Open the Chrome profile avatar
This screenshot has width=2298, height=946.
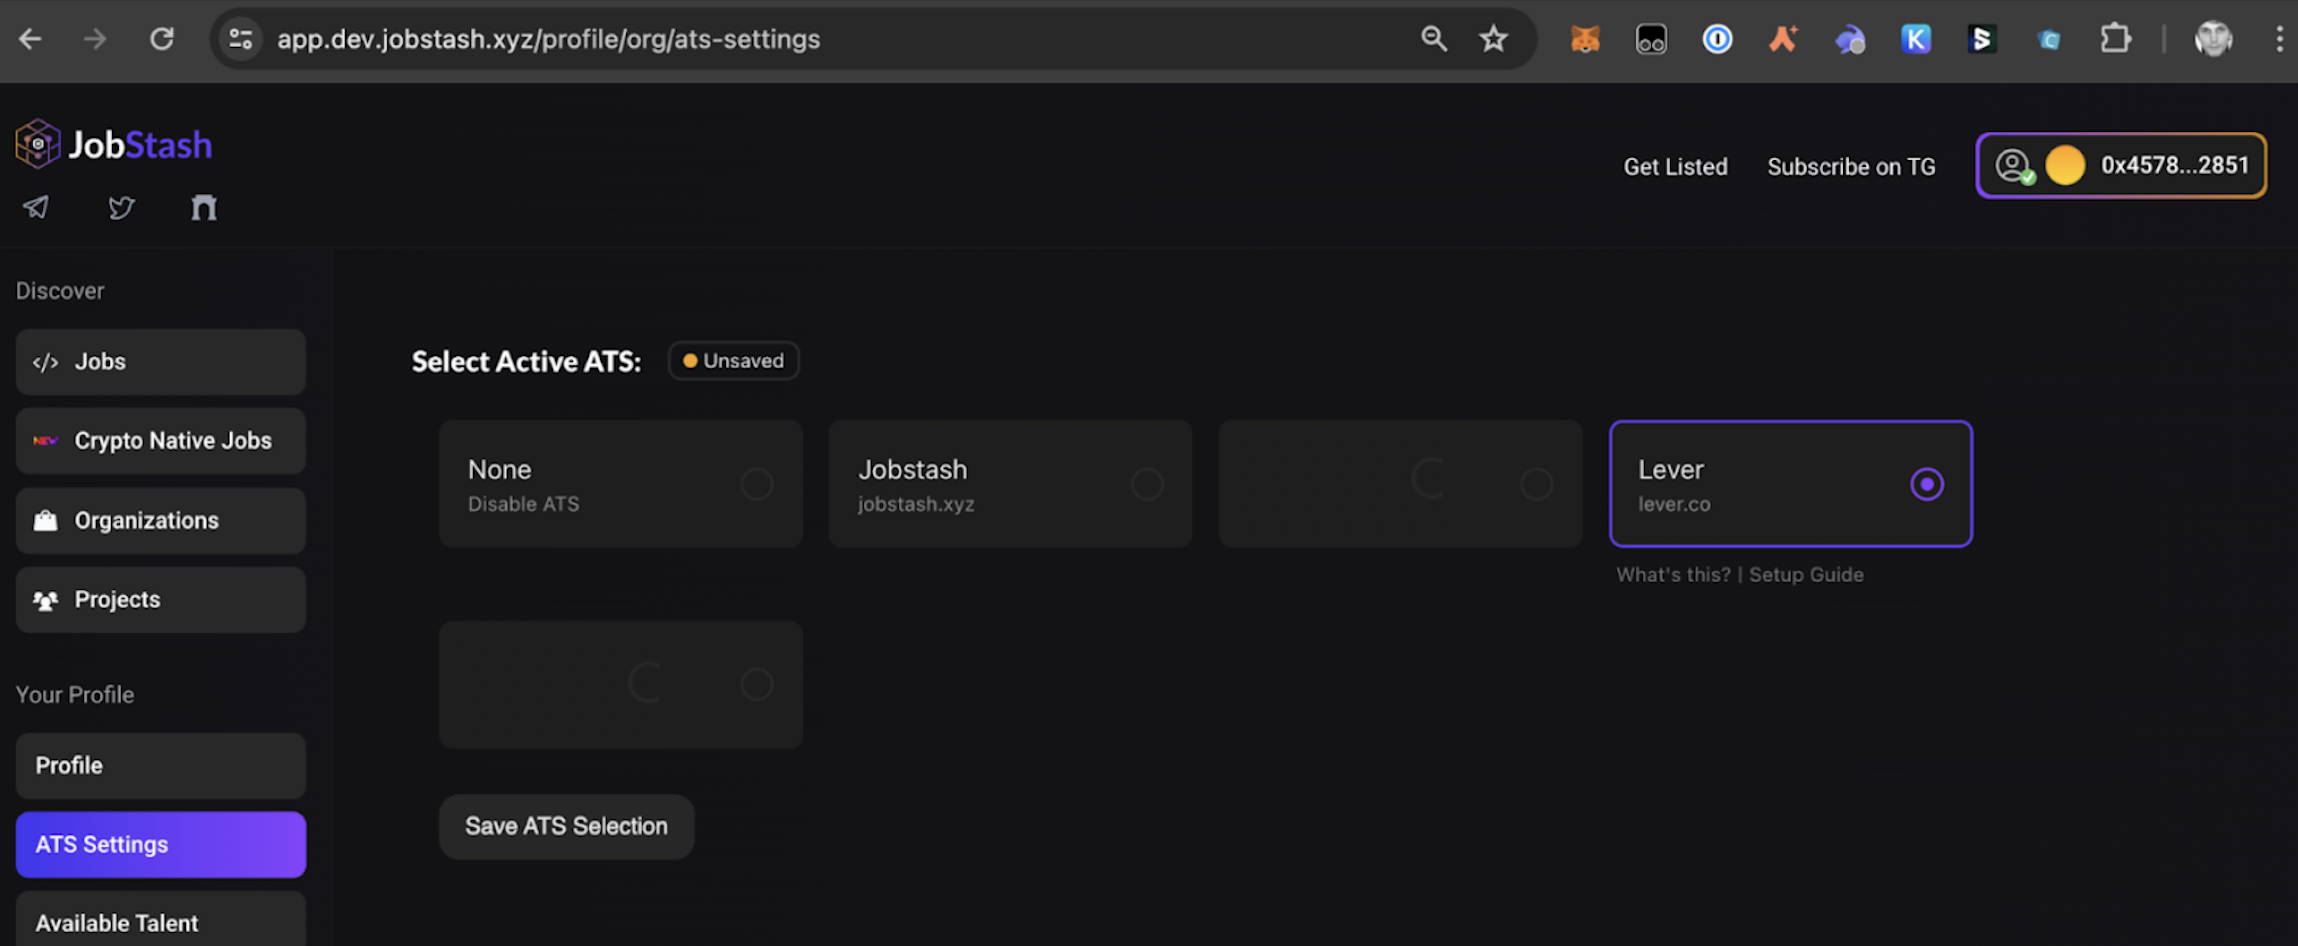(x=2213, y=39)
